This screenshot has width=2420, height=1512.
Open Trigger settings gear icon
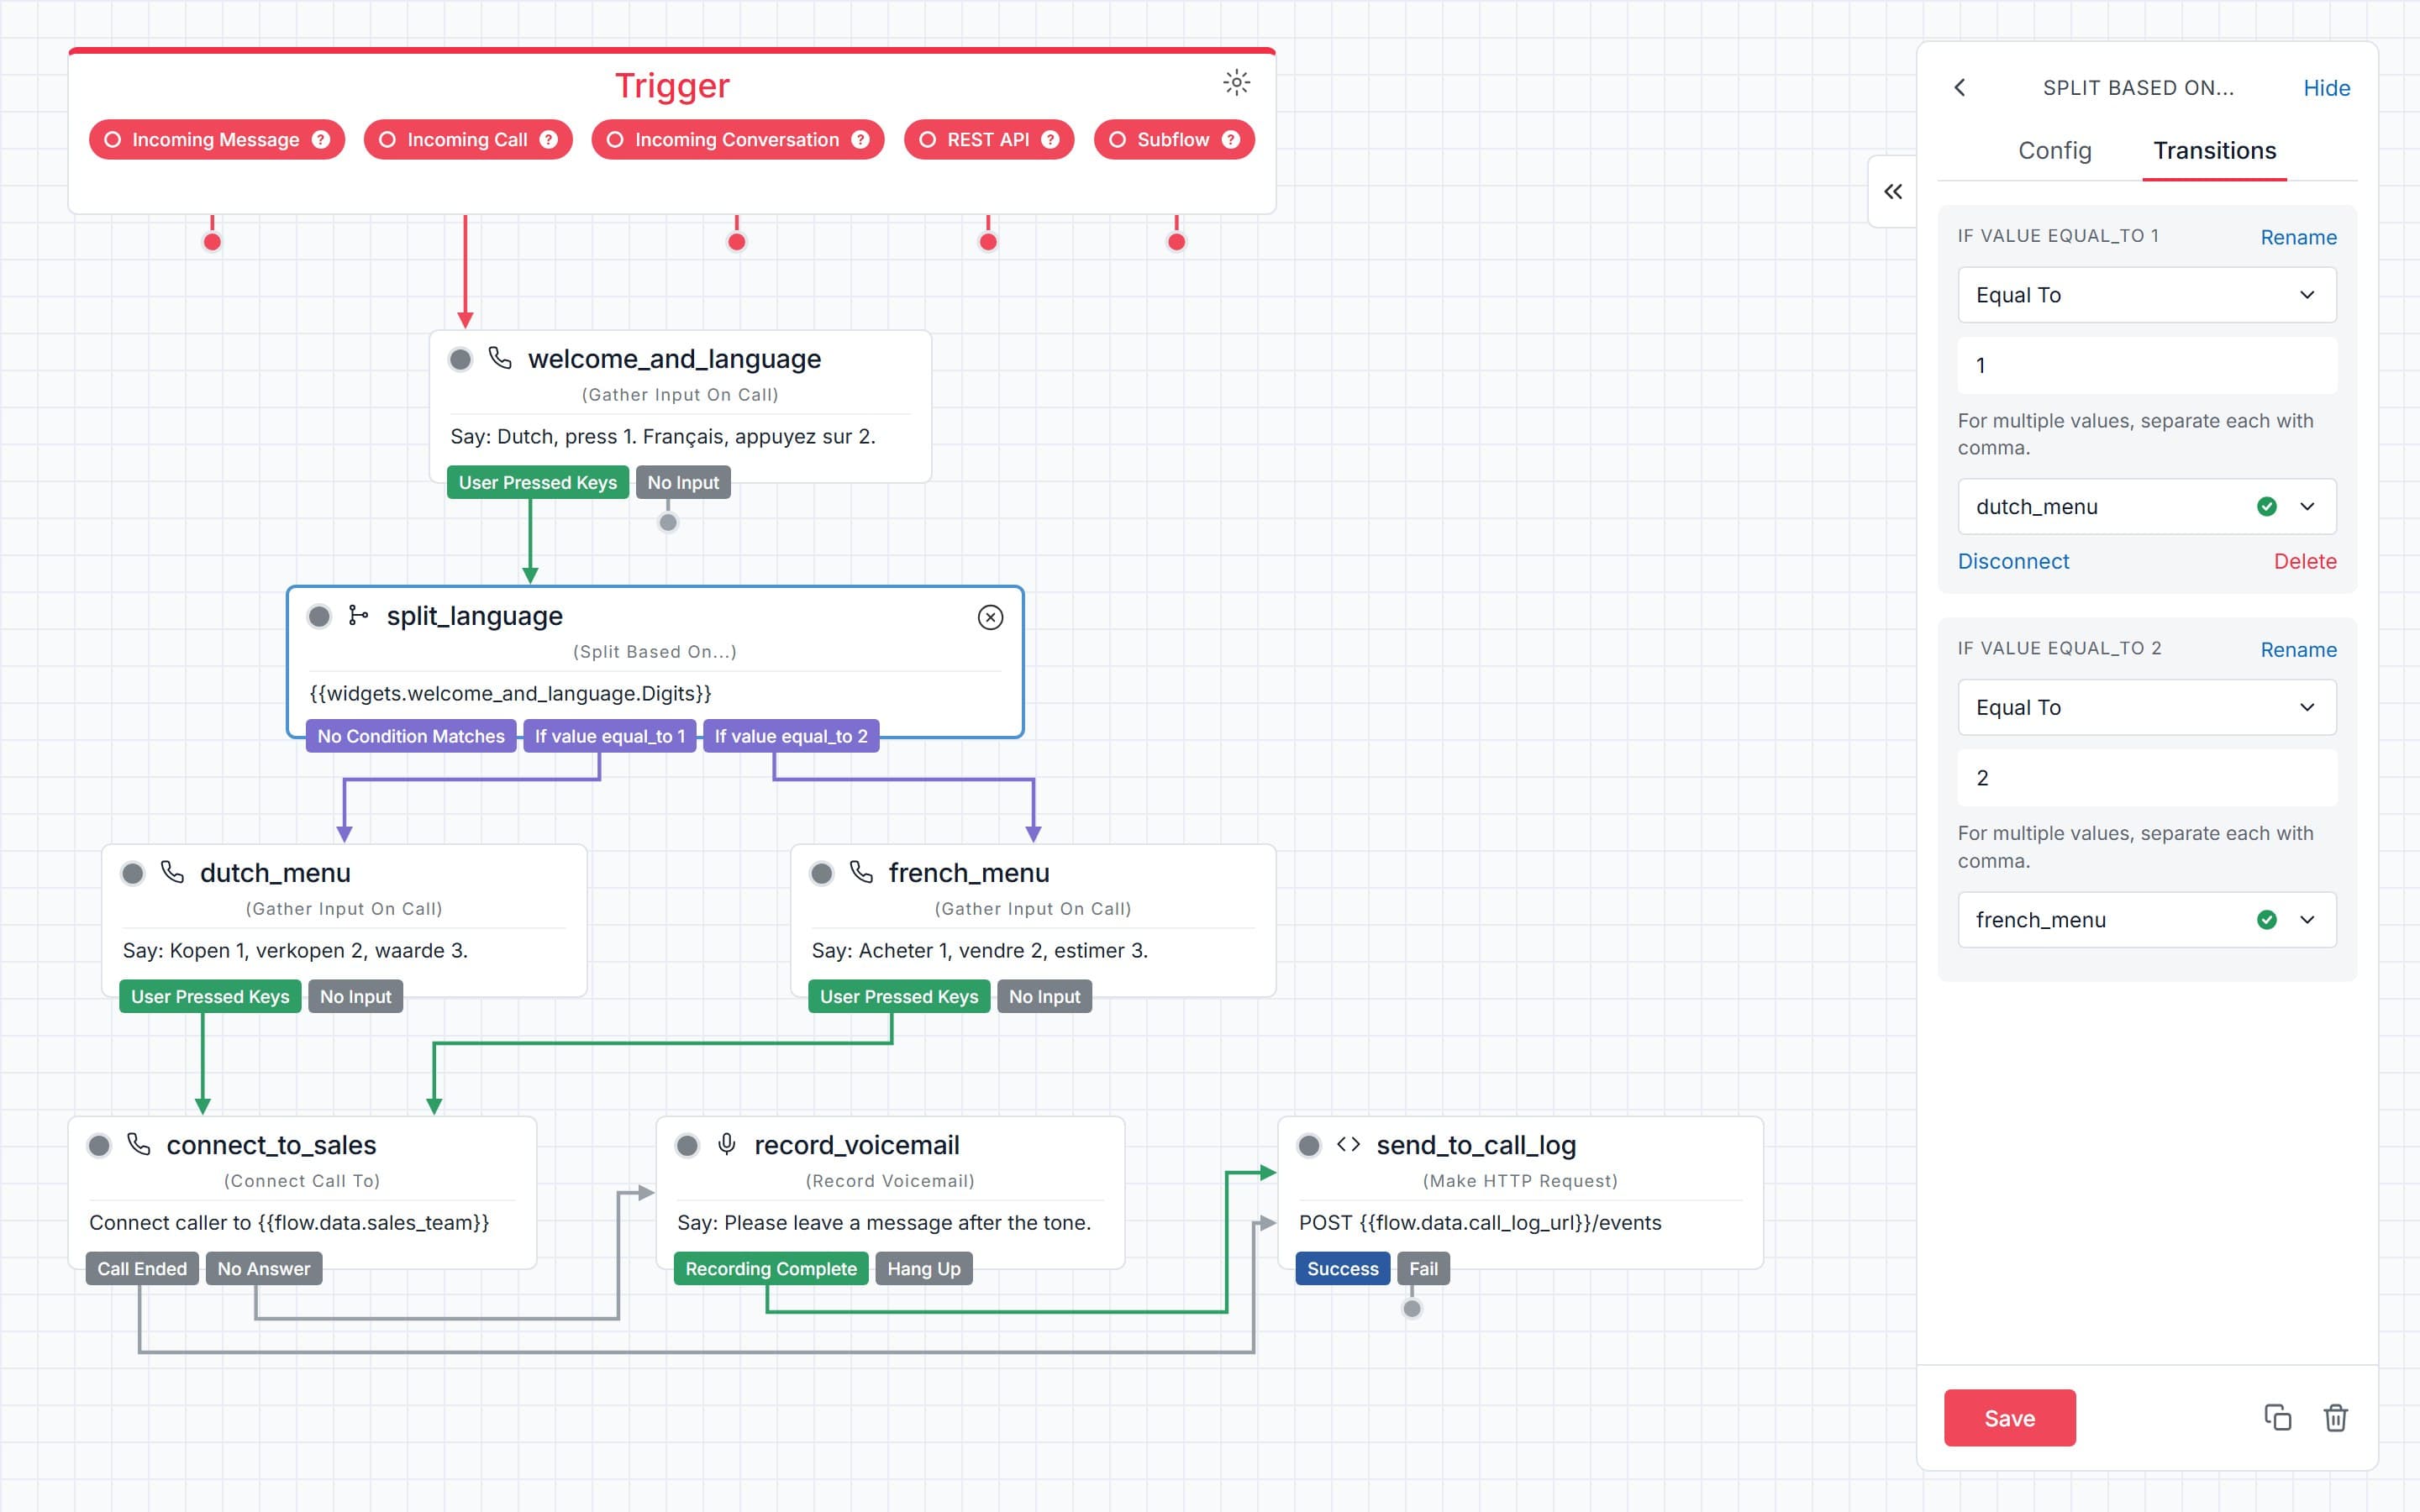[1236, 83]
